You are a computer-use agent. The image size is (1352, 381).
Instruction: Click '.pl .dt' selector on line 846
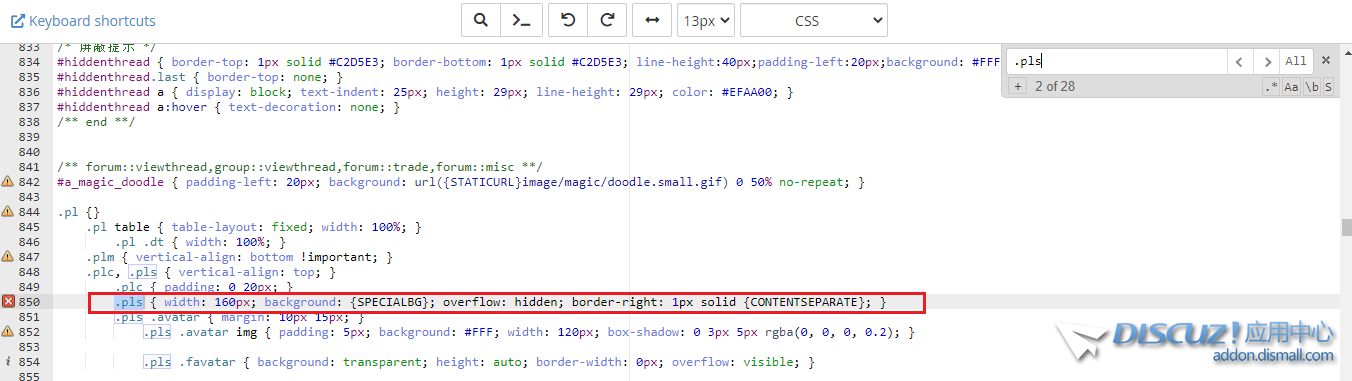[x=139, y=242]
